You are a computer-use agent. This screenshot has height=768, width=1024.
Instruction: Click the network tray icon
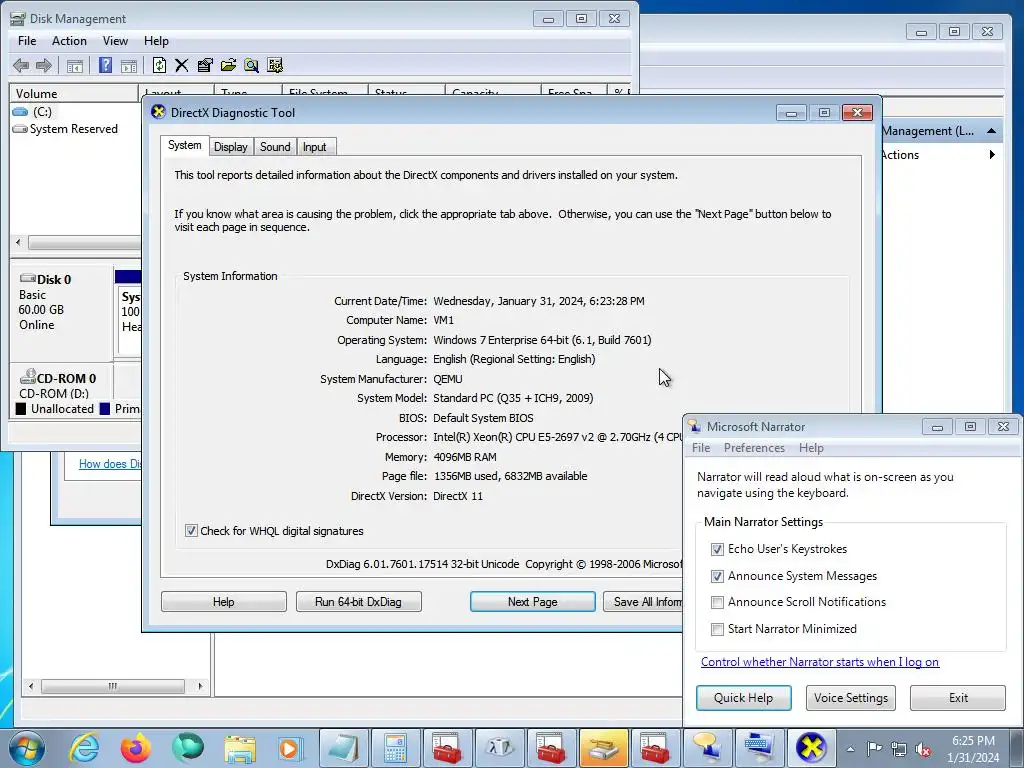[899, 749]
